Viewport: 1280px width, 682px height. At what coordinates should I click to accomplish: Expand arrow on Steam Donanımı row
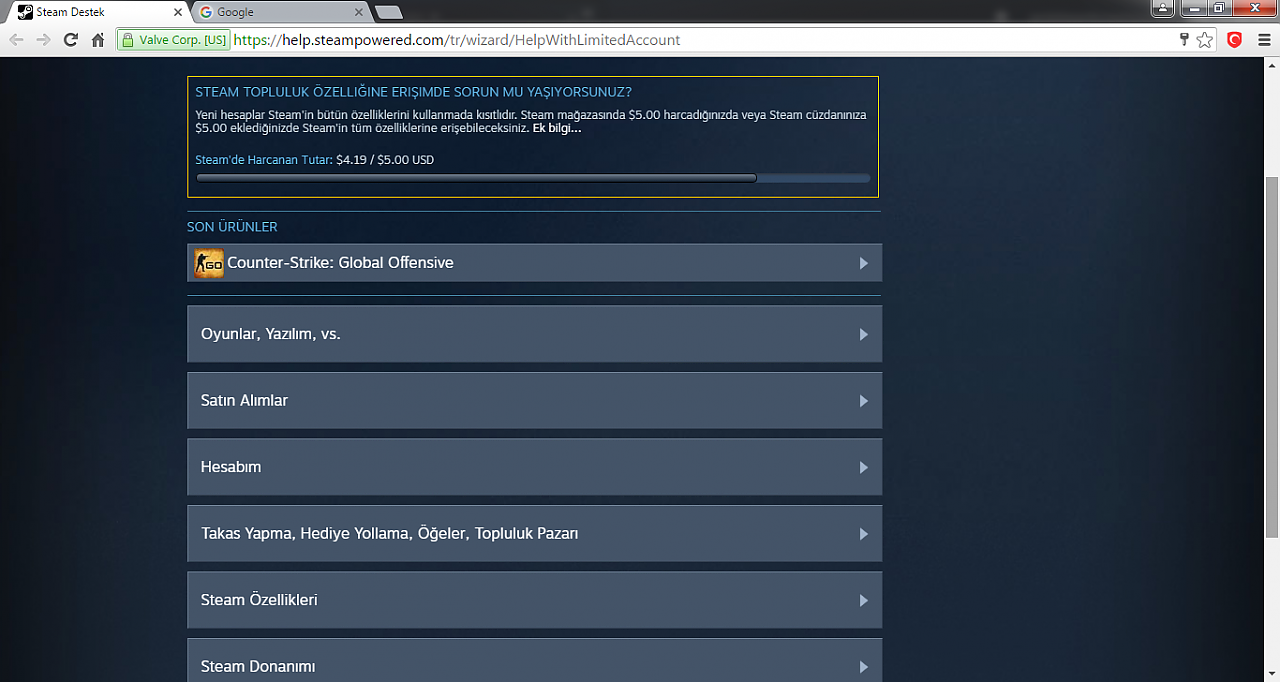click(x=864, y=667)
